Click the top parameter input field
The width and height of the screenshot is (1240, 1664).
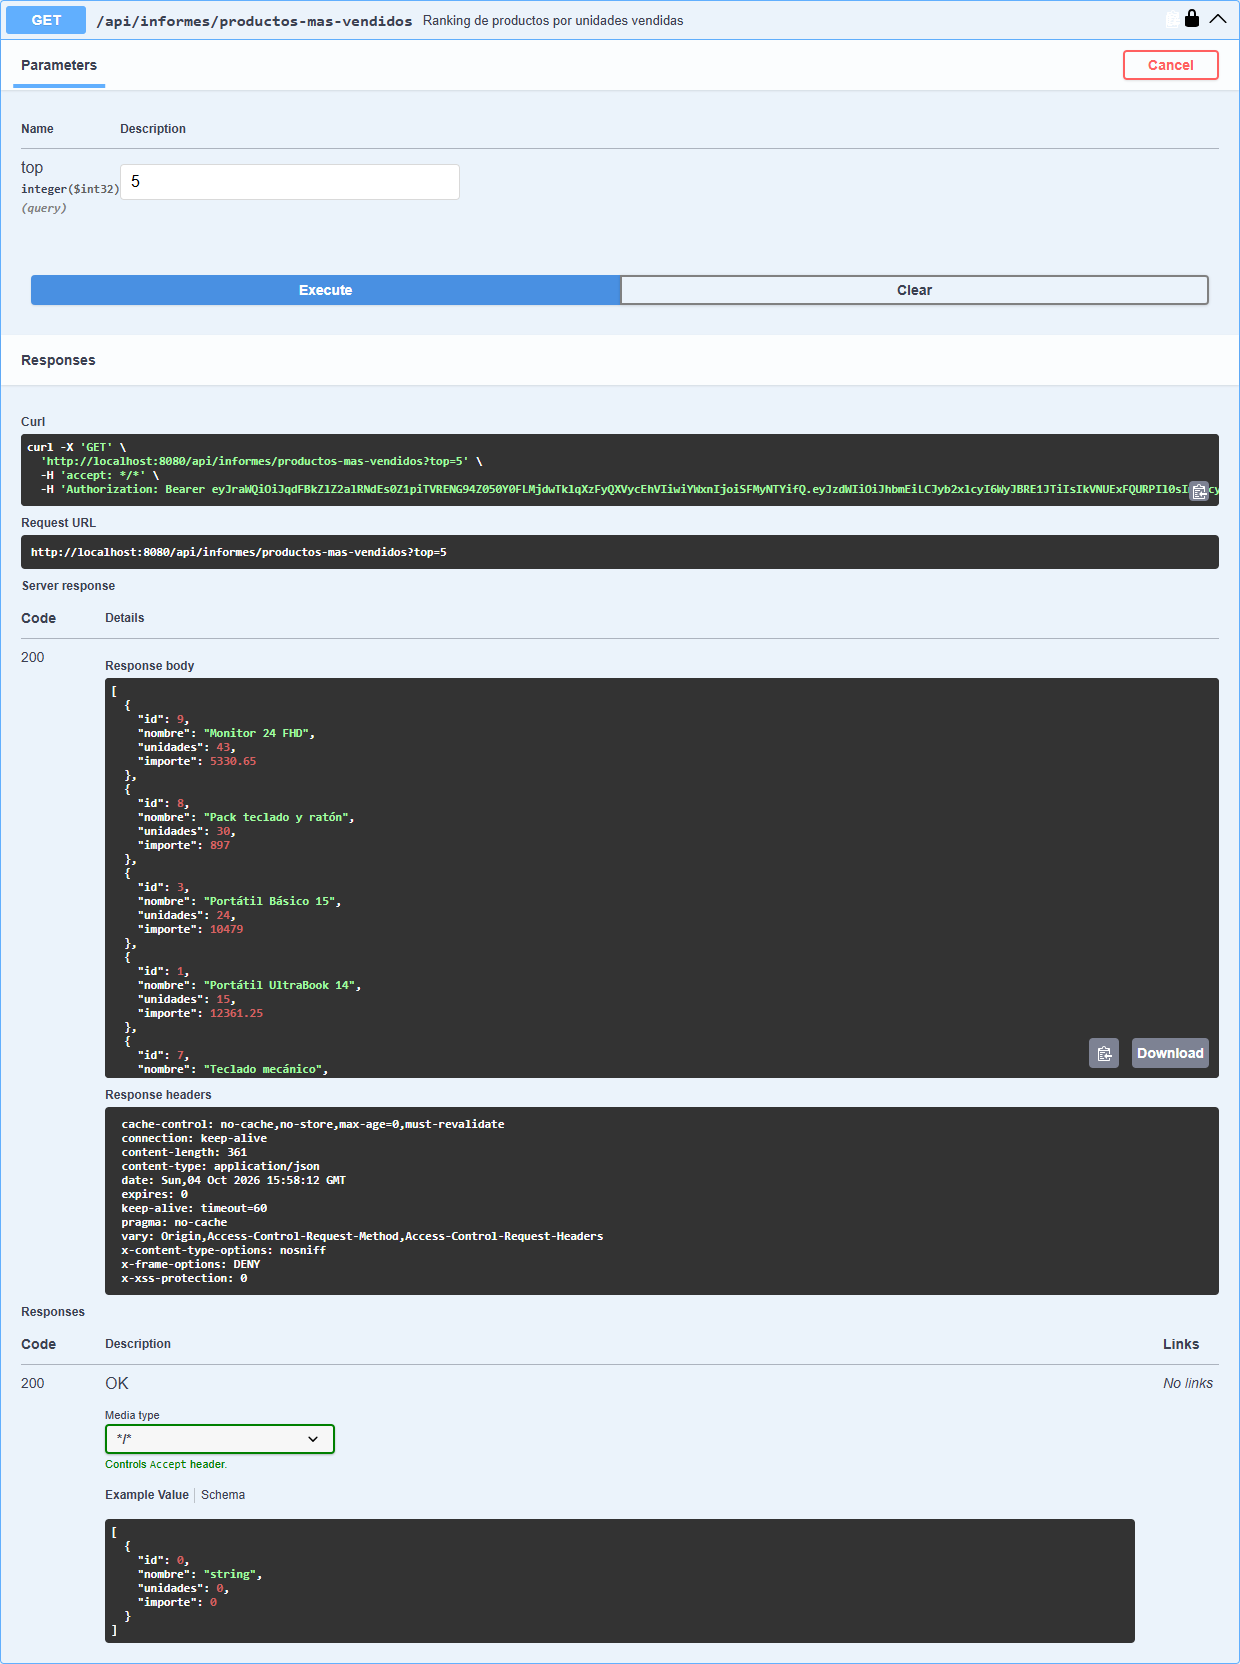click(x=290, y=182)
